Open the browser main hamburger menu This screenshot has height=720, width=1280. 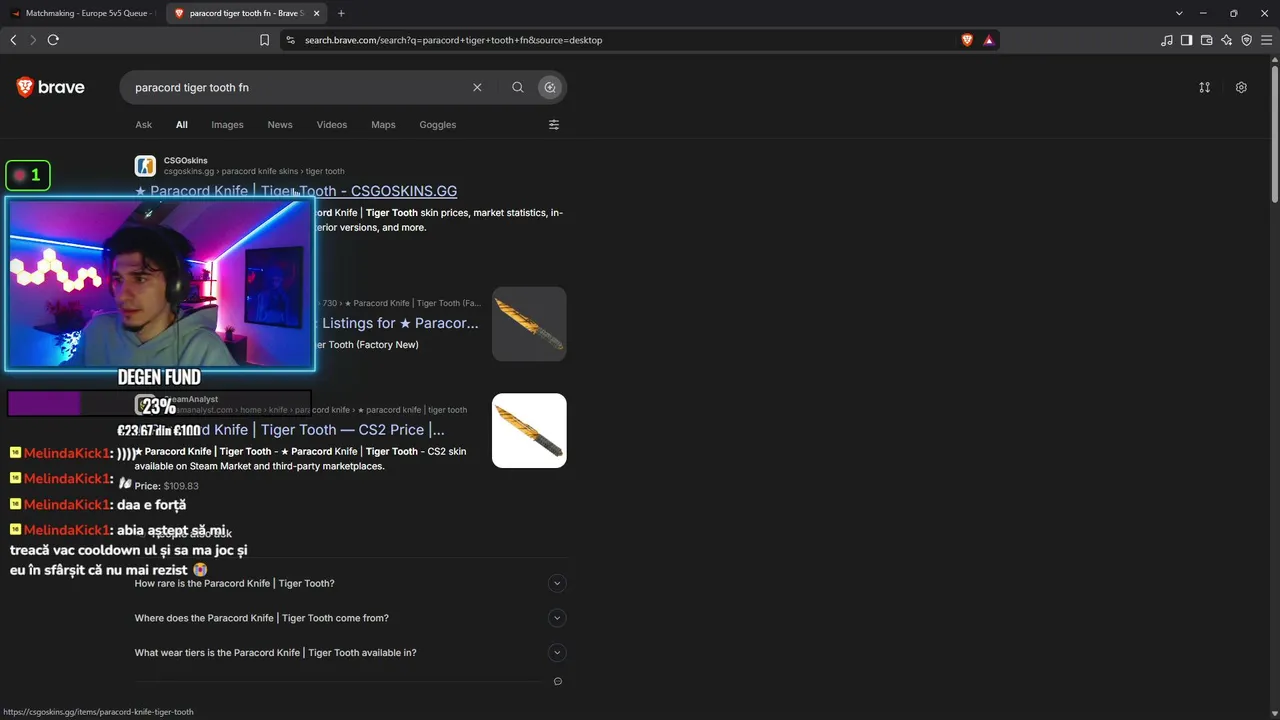1266,40
